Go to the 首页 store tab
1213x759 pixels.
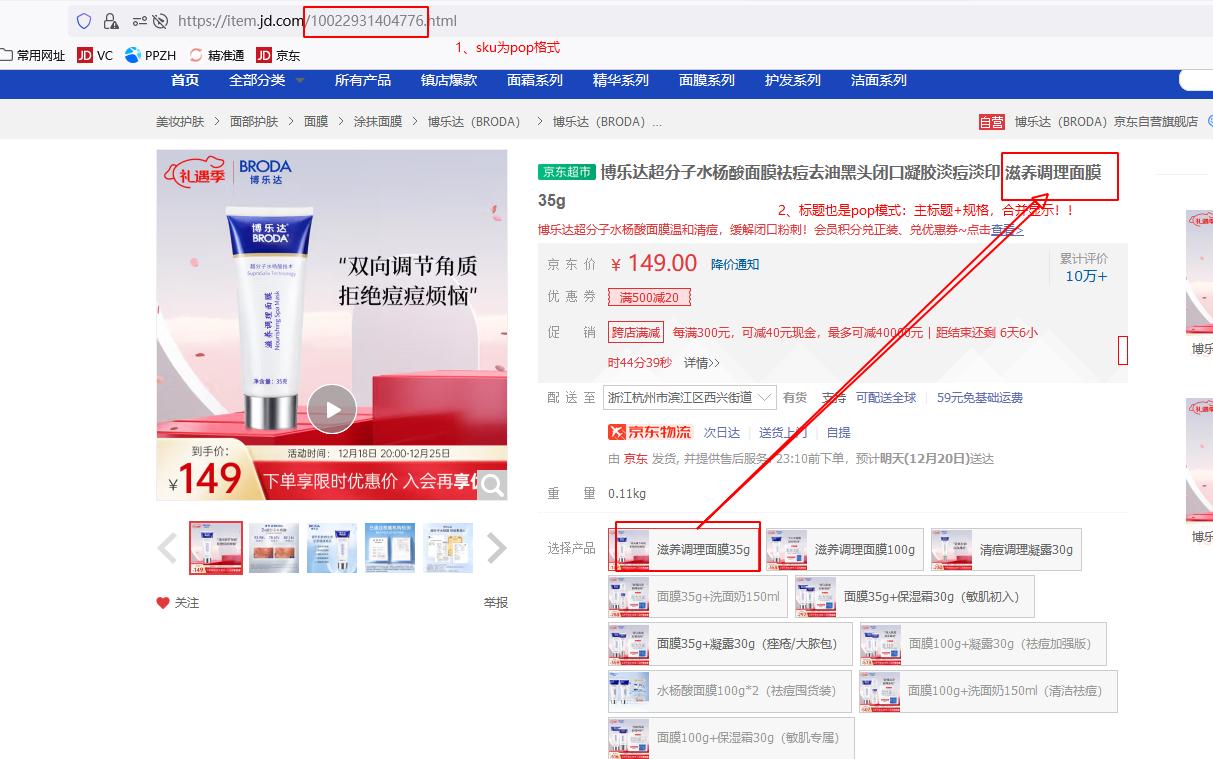click(x=185, y=80)
